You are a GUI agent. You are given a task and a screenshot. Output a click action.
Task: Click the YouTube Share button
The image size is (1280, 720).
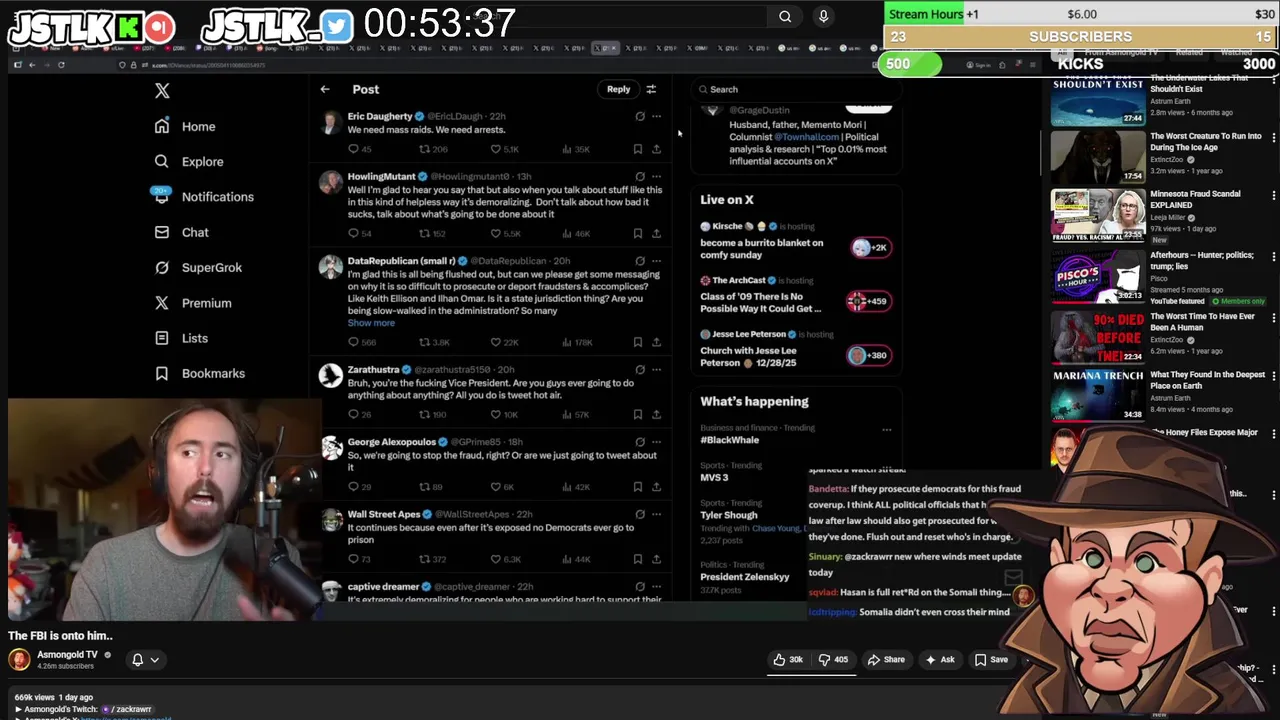pyautogui.click(x=886, y=660)
